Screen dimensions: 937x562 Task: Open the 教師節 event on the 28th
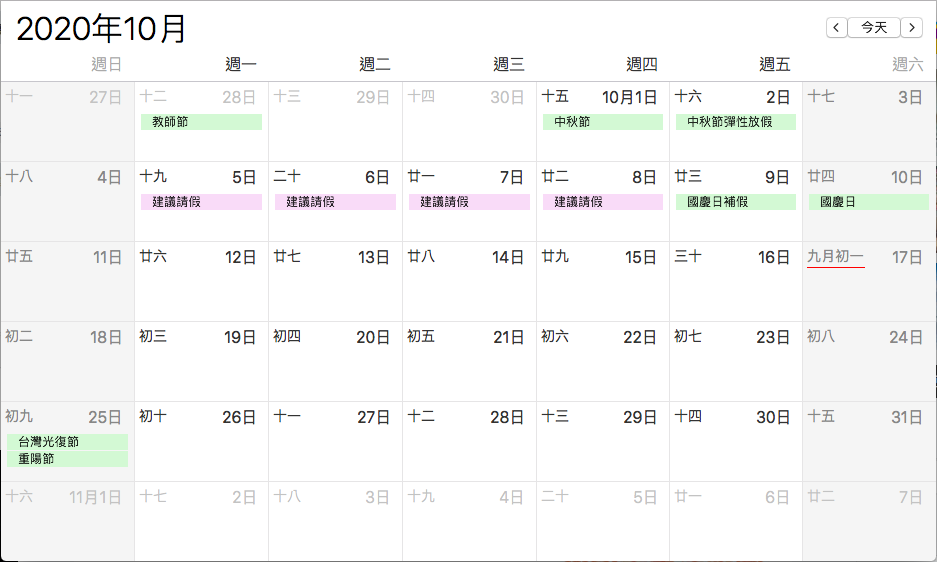click(x=201, y=122)
